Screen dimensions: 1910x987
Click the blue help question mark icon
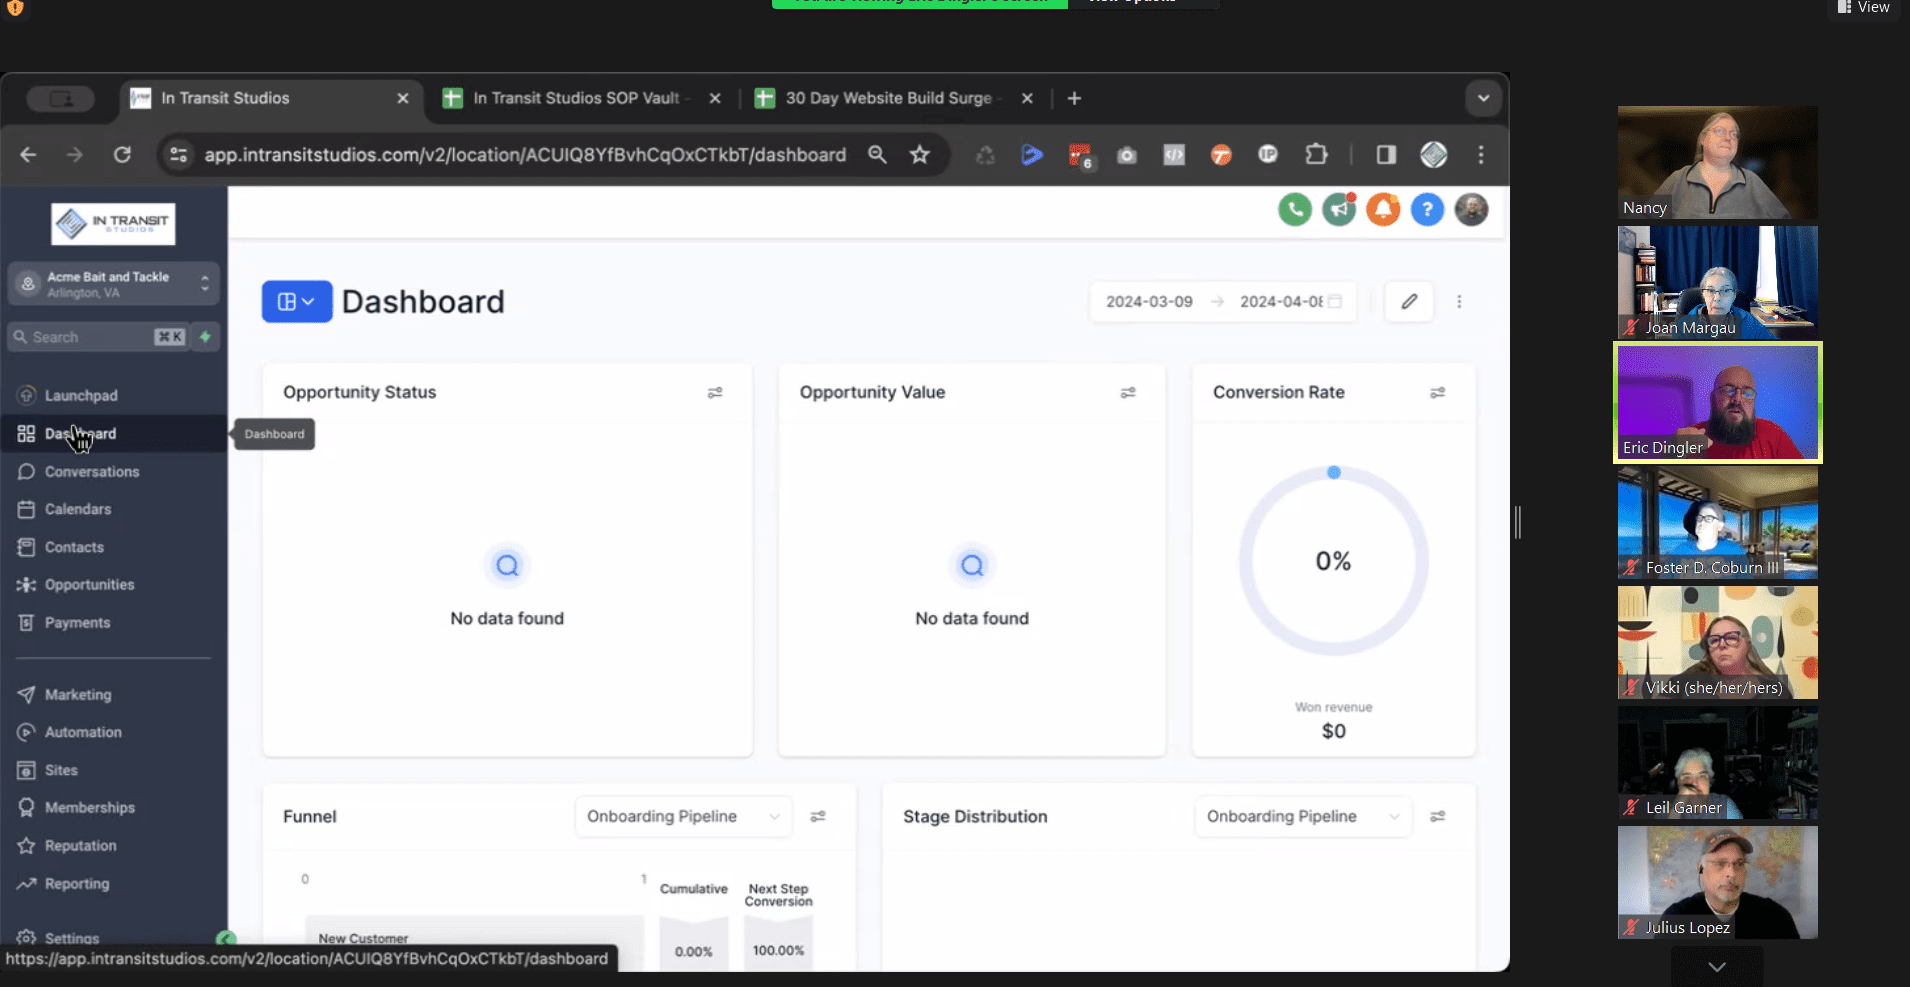pos(1427,210)
